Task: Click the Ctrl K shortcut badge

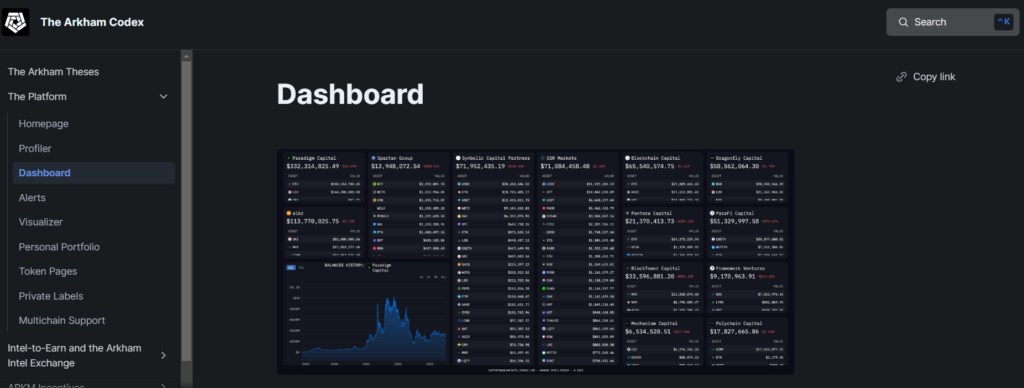Action: pyautogui.click(x=1004, y=22)
